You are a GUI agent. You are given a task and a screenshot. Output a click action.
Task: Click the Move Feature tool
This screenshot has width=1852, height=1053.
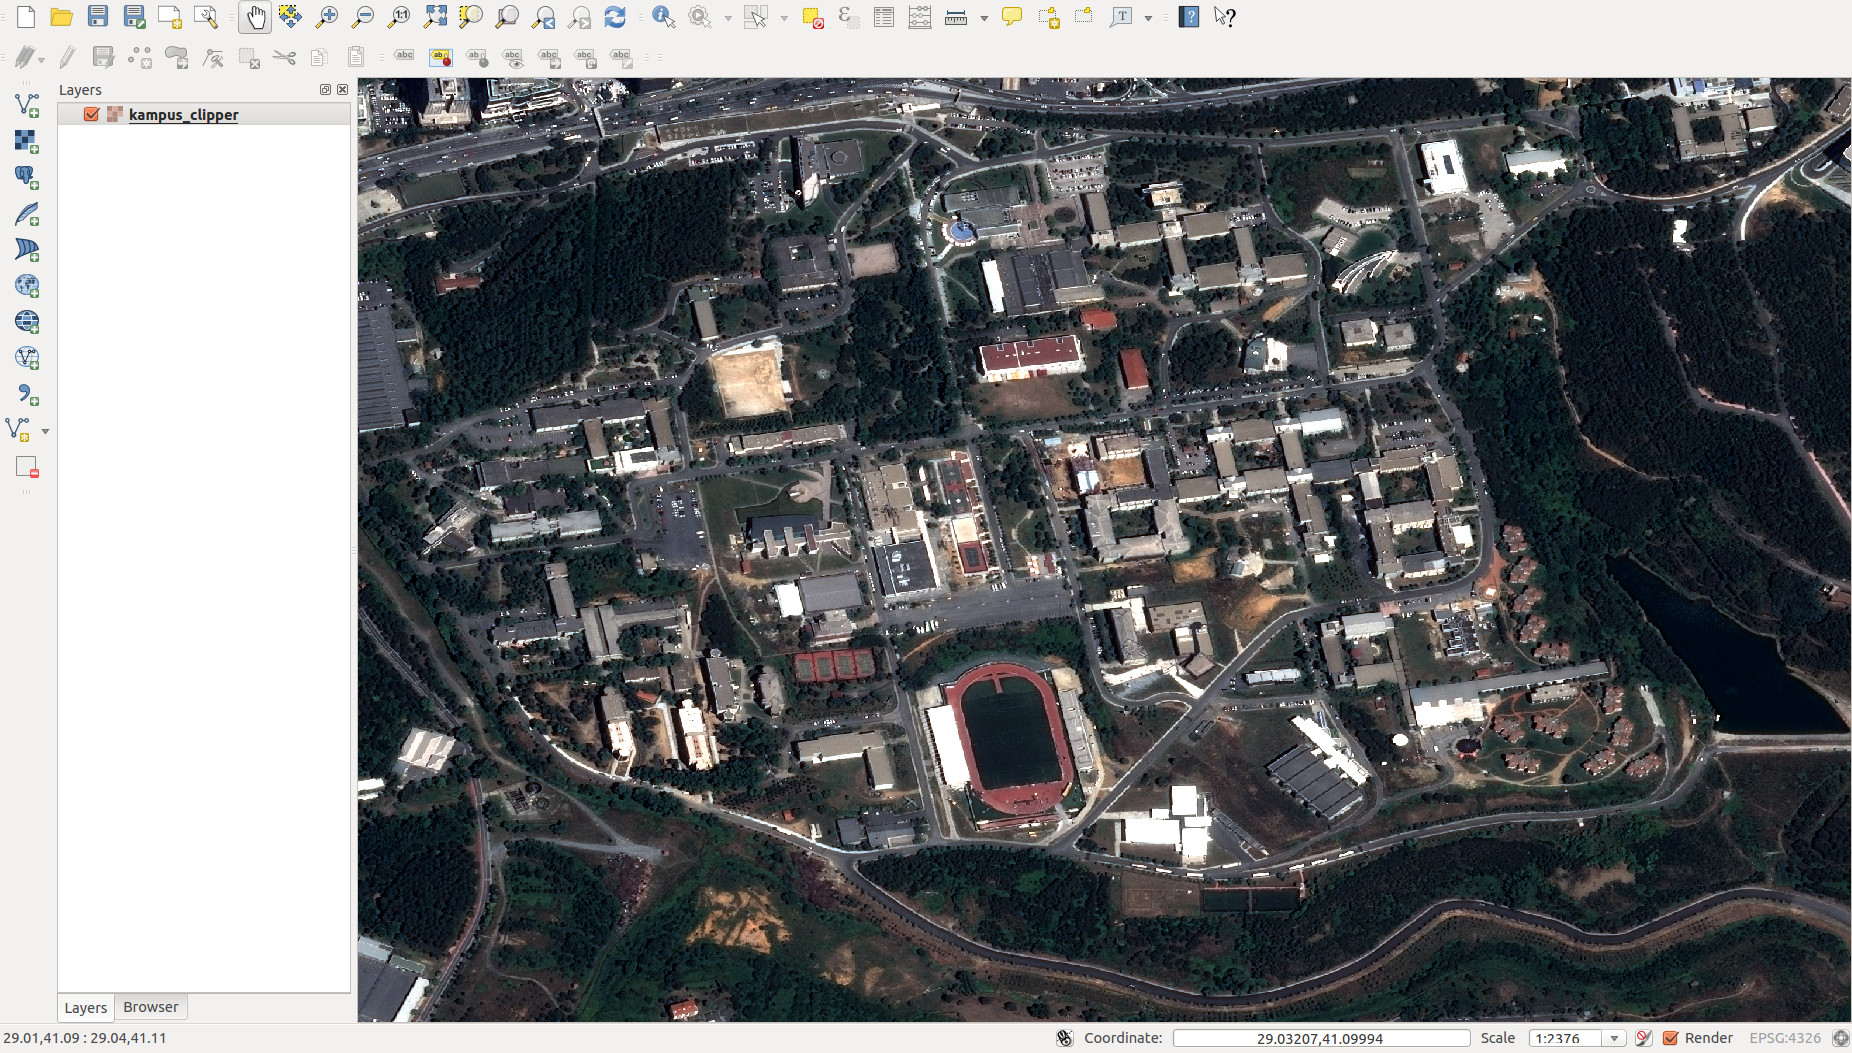pyautogui.click(x=176, y=57)
